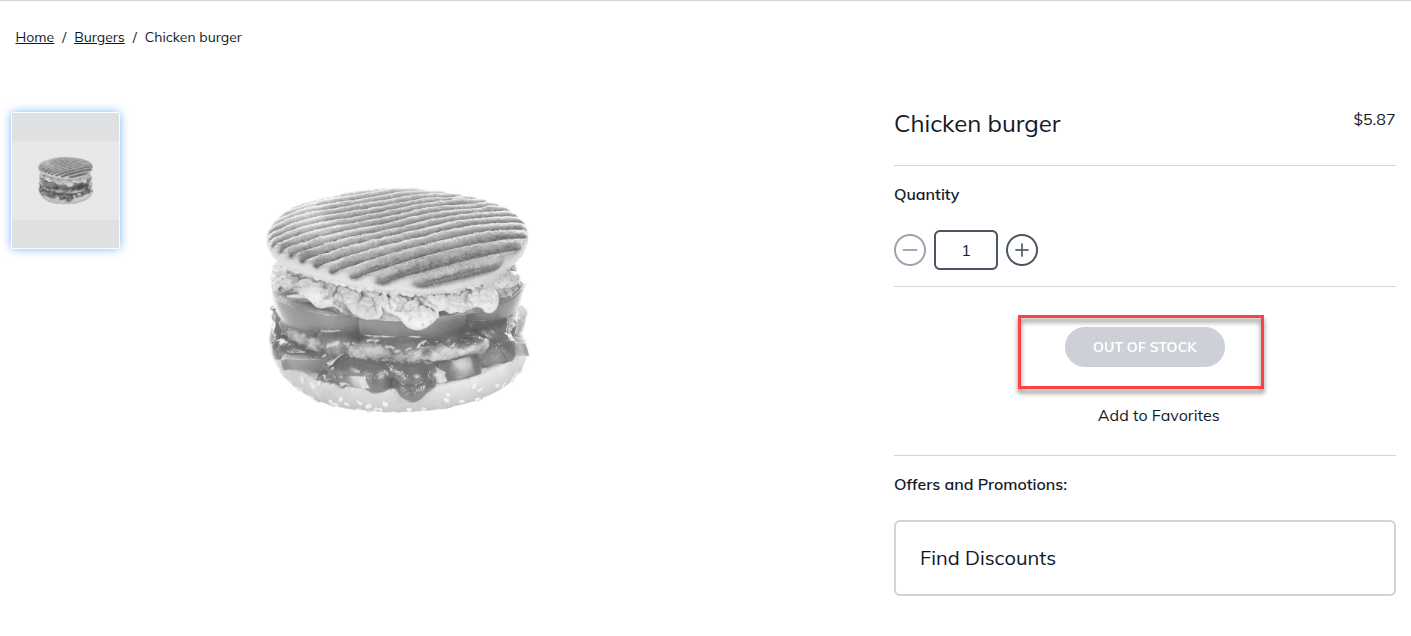Viewport: 1411px width, 636px height.
Task: Click the Chicken burger breadcrumb text
Action: point(193,38)
